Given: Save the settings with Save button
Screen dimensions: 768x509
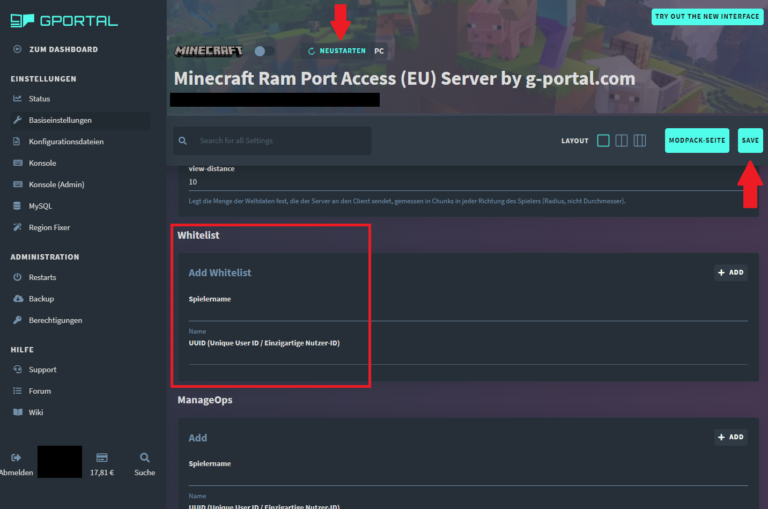Looking at the screenshot, I should [x=750, y=141].
